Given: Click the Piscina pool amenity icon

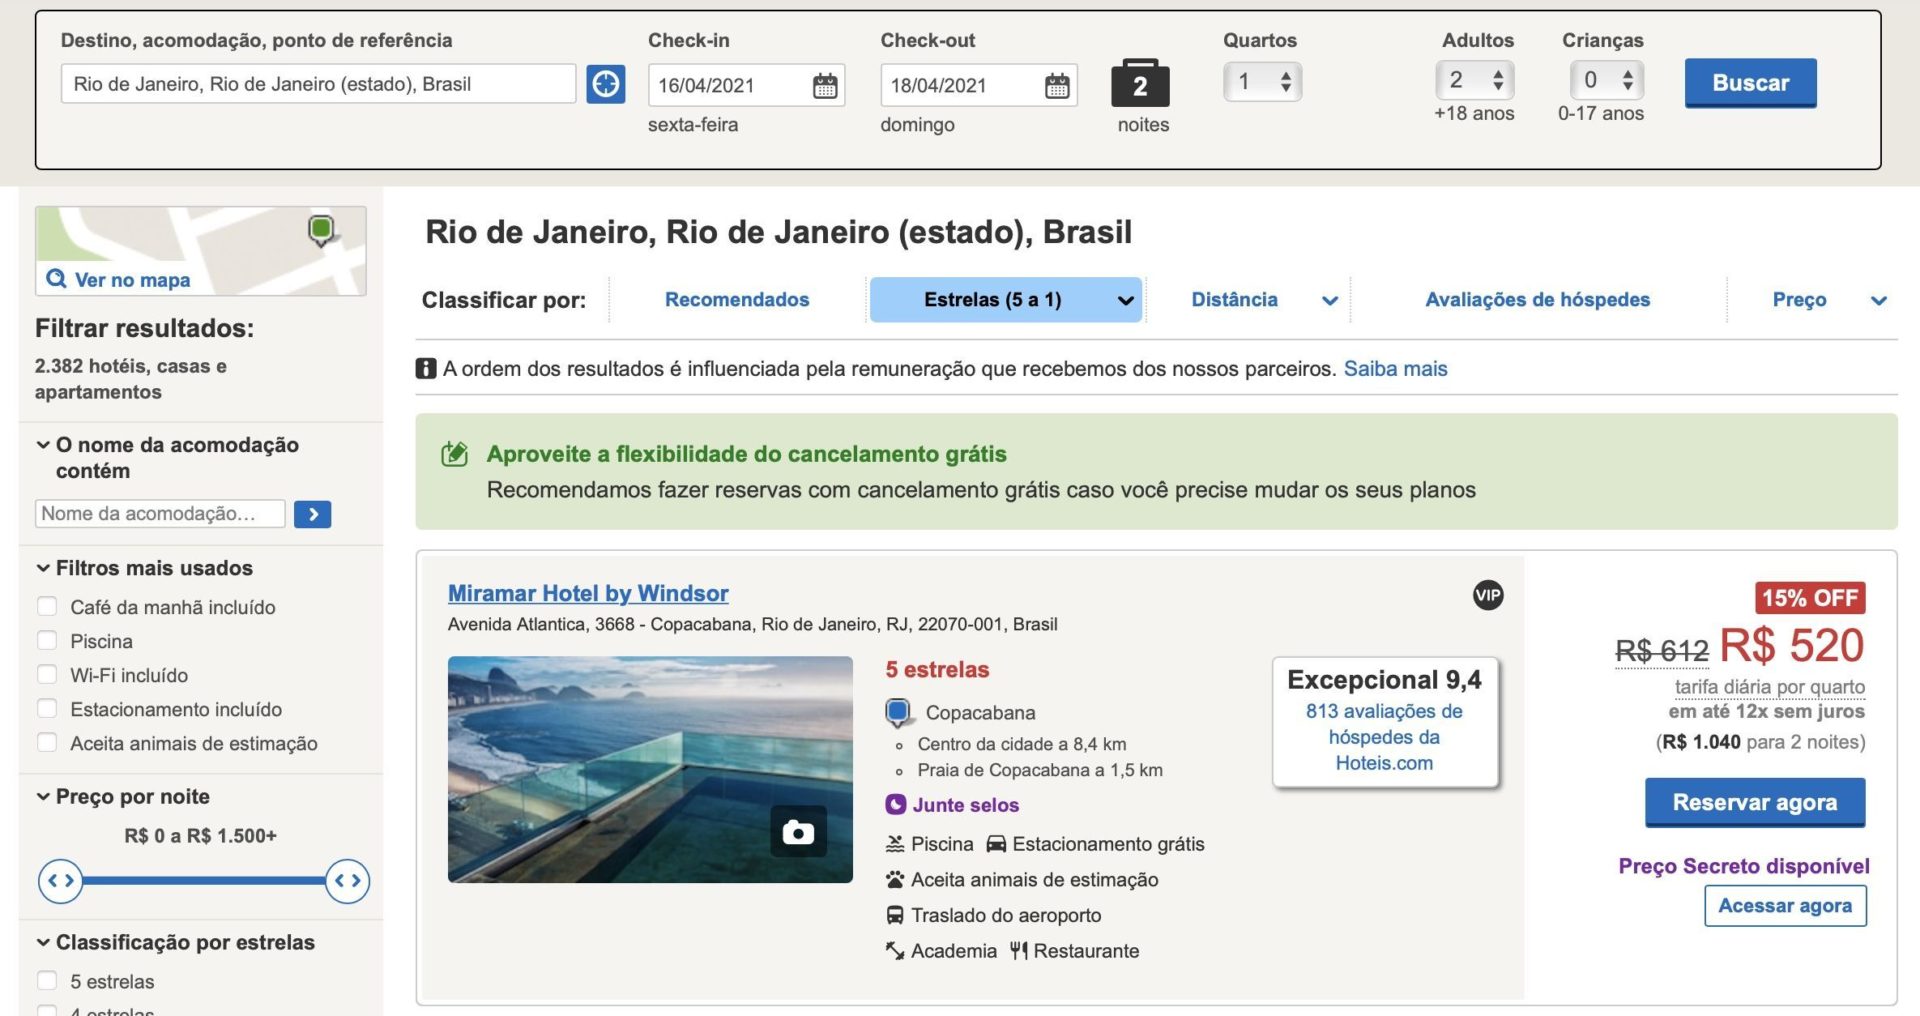Looking at the screenshot, I should tap(895, 844).
